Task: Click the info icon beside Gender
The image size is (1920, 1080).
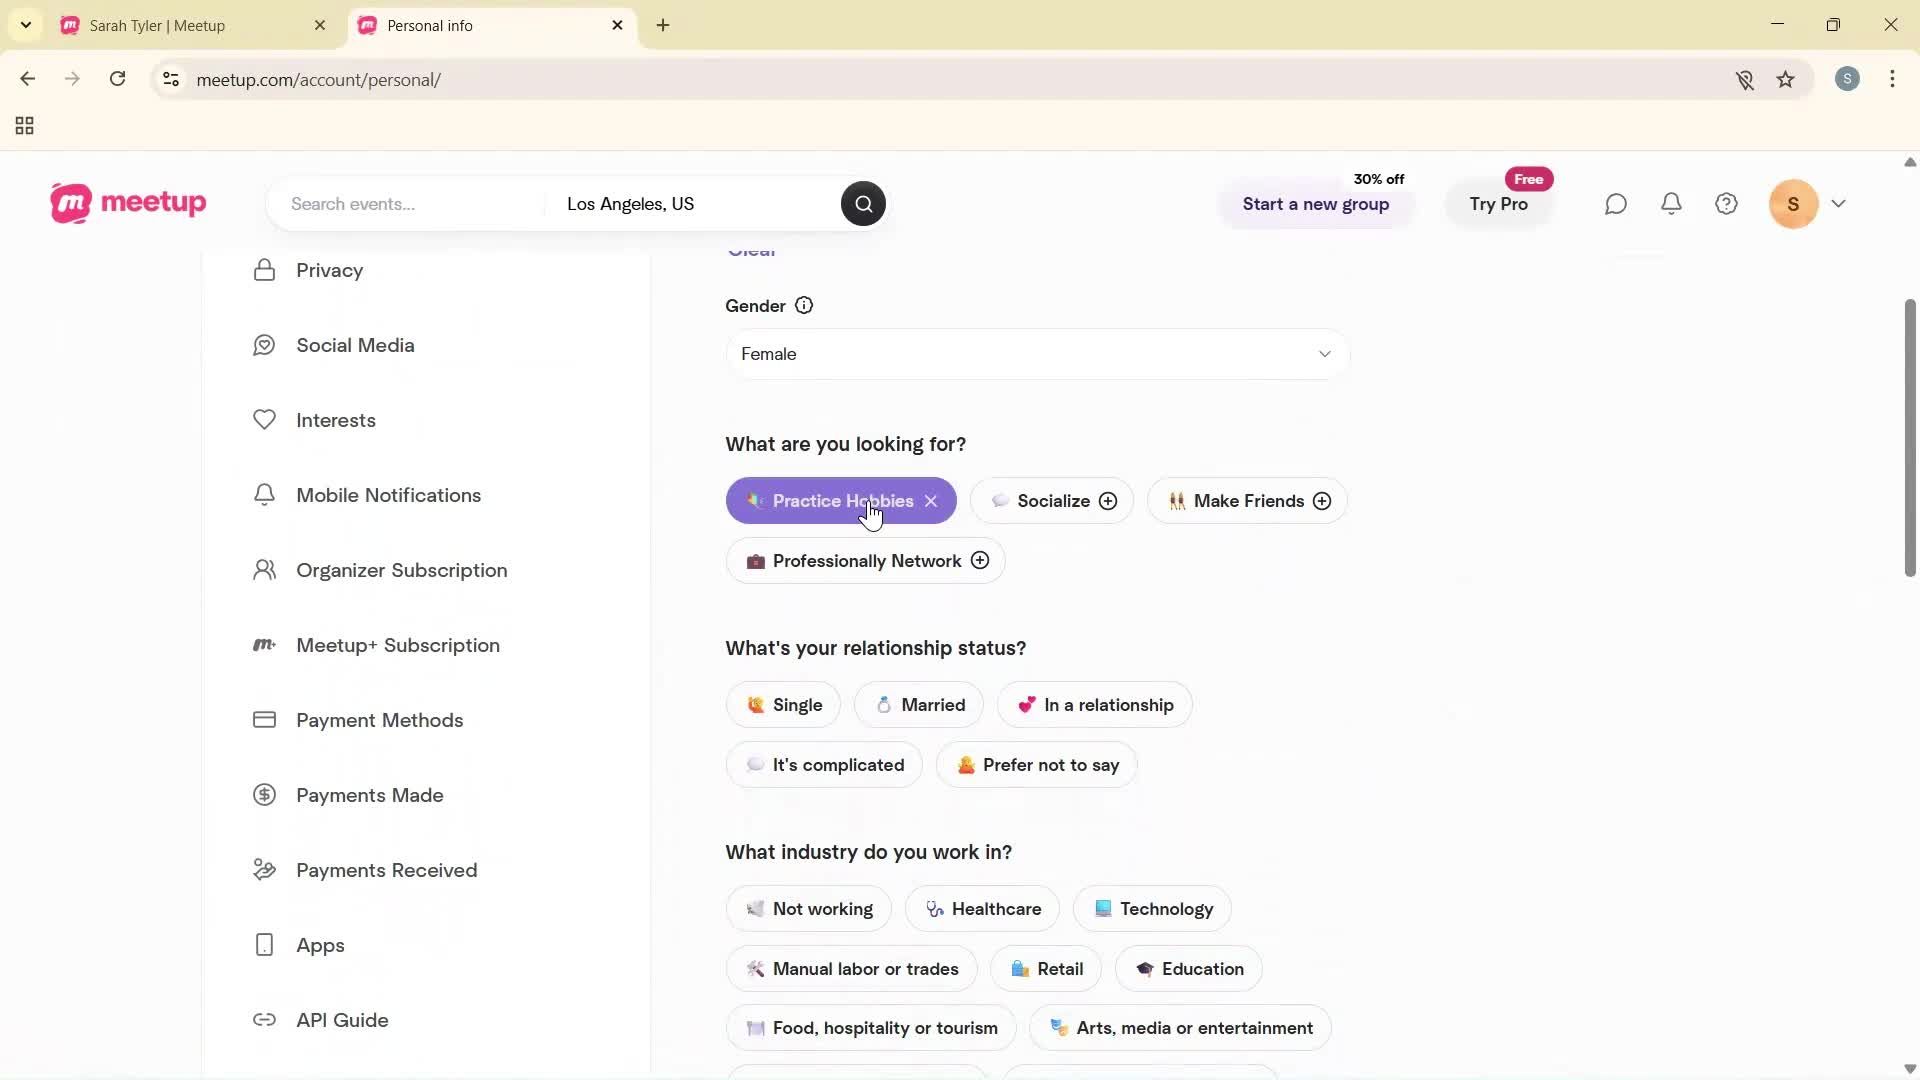Action: click(805, 305)
